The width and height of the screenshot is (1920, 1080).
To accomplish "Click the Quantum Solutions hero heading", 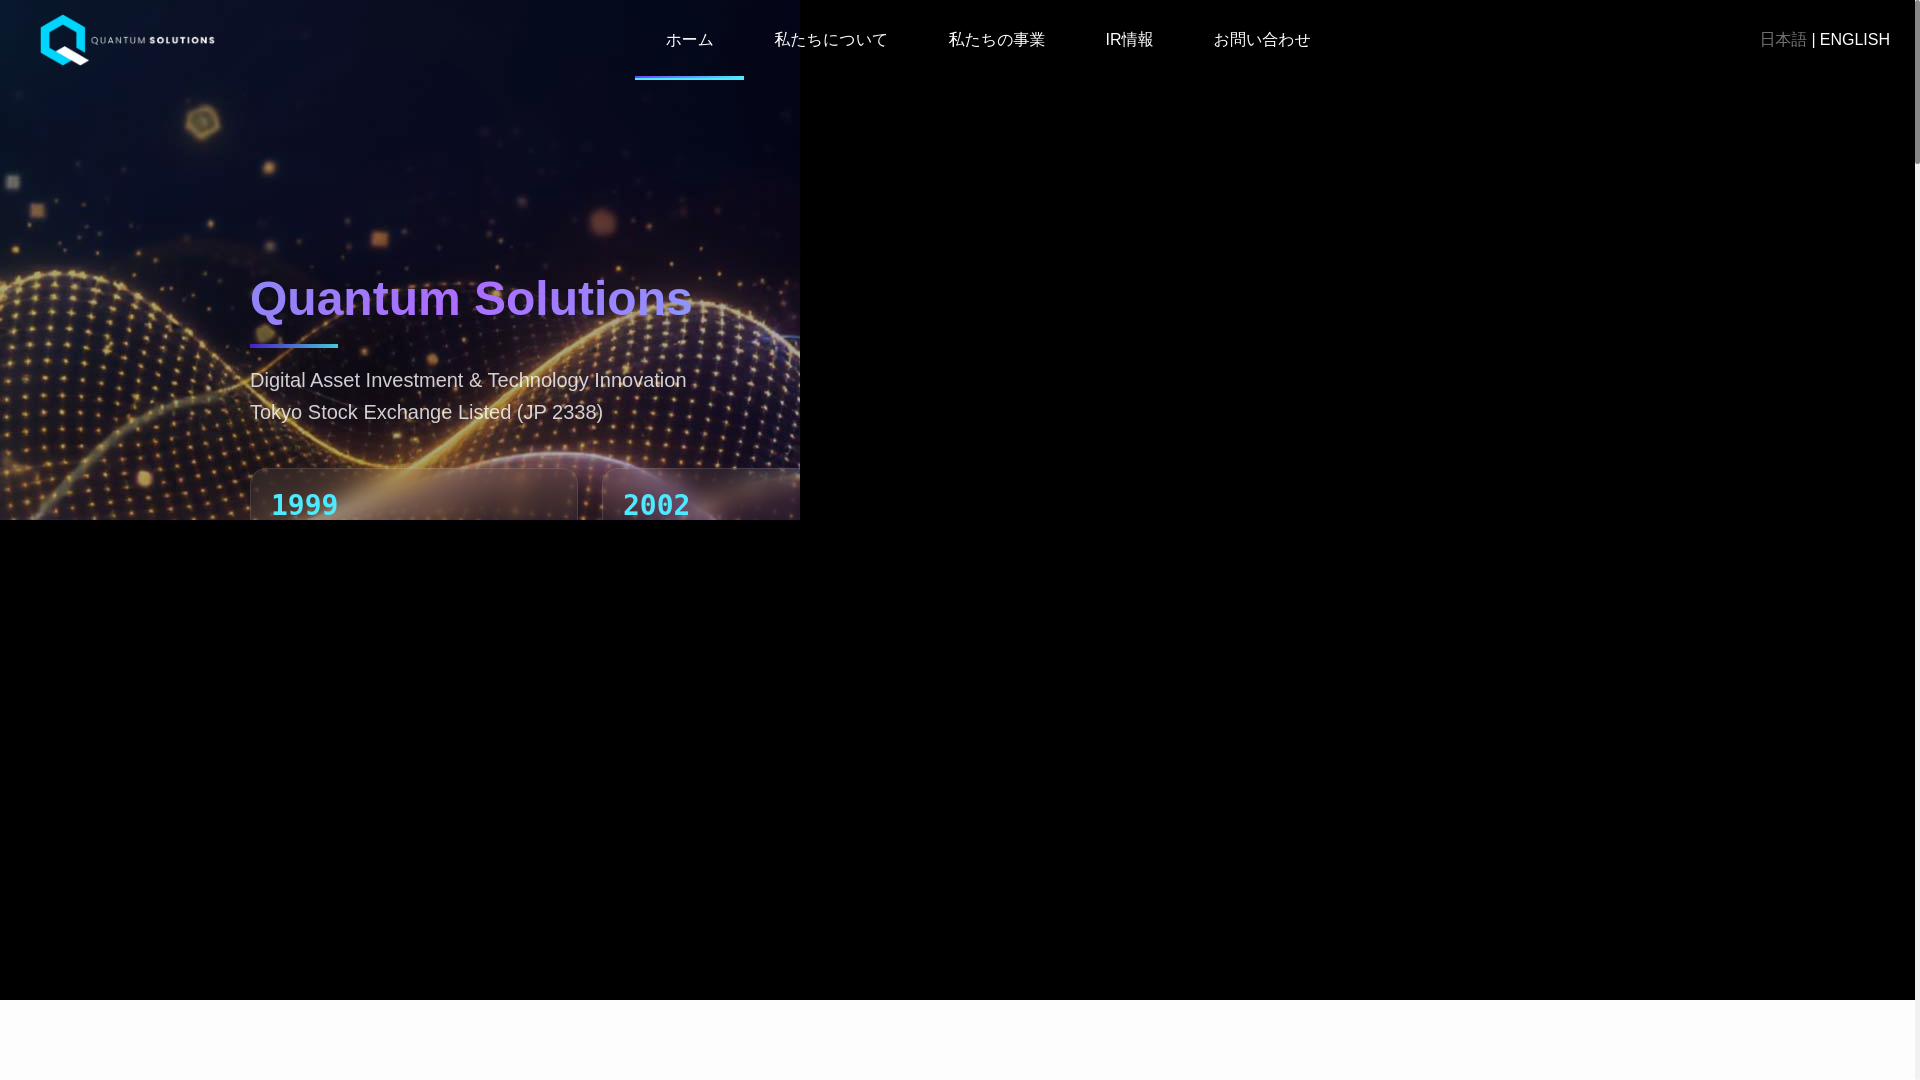I will point(471,299).
